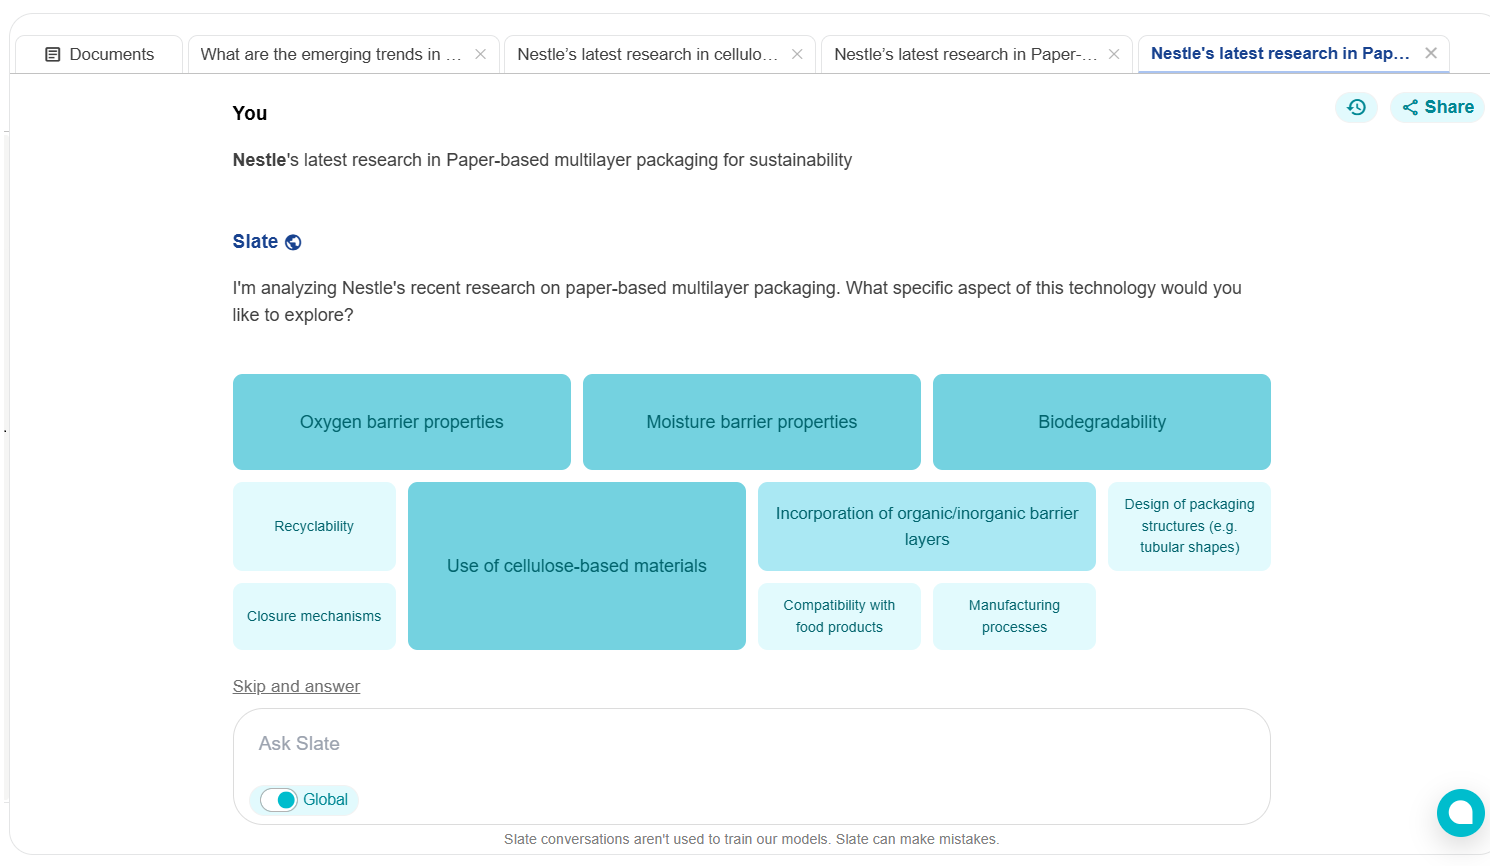Click the 'Ask Slate' input field
Screen dimensions: 1490x866
pos(750,744)
